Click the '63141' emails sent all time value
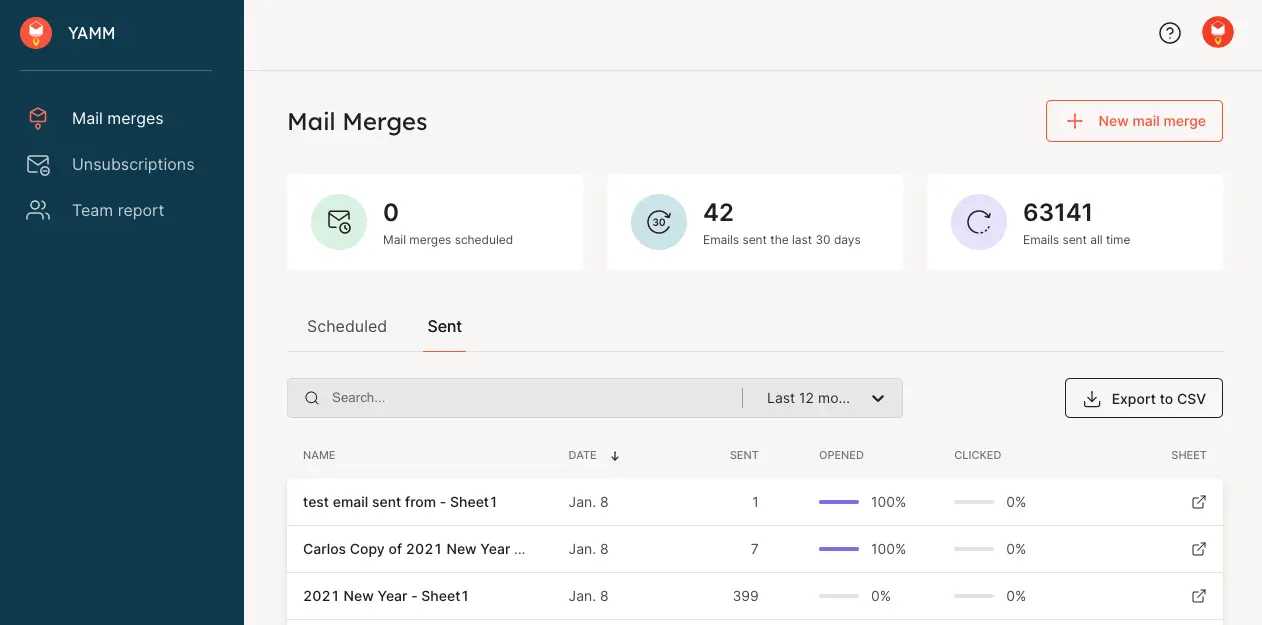The height and width of the screenshot is (625, 1262). (1058, 212)
